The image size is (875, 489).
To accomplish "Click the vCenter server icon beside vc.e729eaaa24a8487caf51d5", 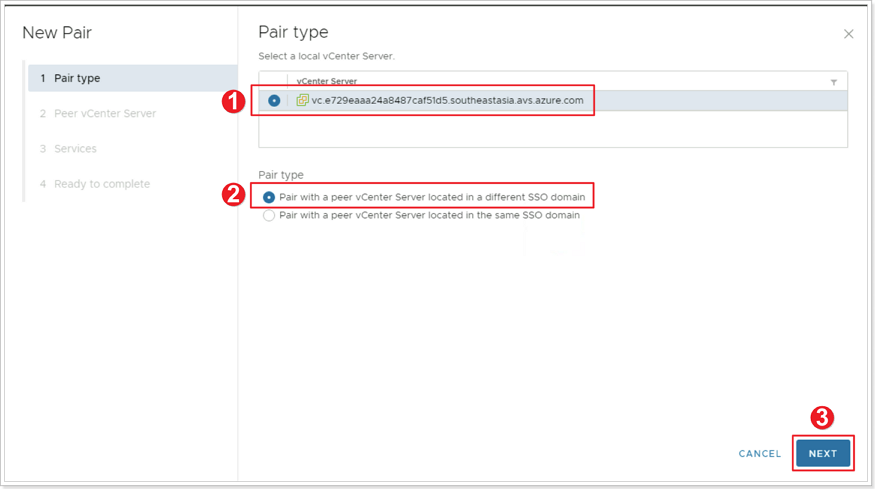I will coord(302,100).
